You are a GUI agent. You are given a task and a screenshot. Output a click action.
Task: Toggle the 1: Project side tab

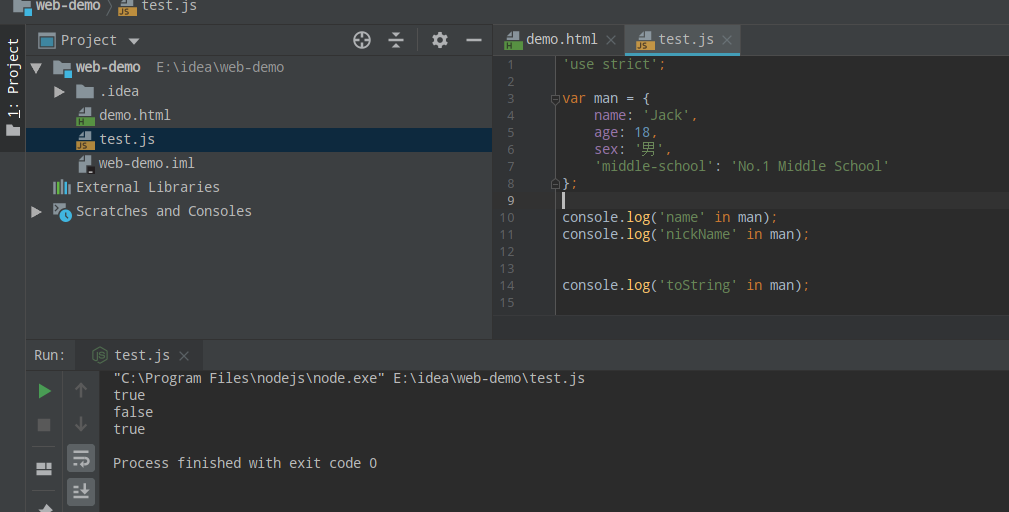(13, 87)
